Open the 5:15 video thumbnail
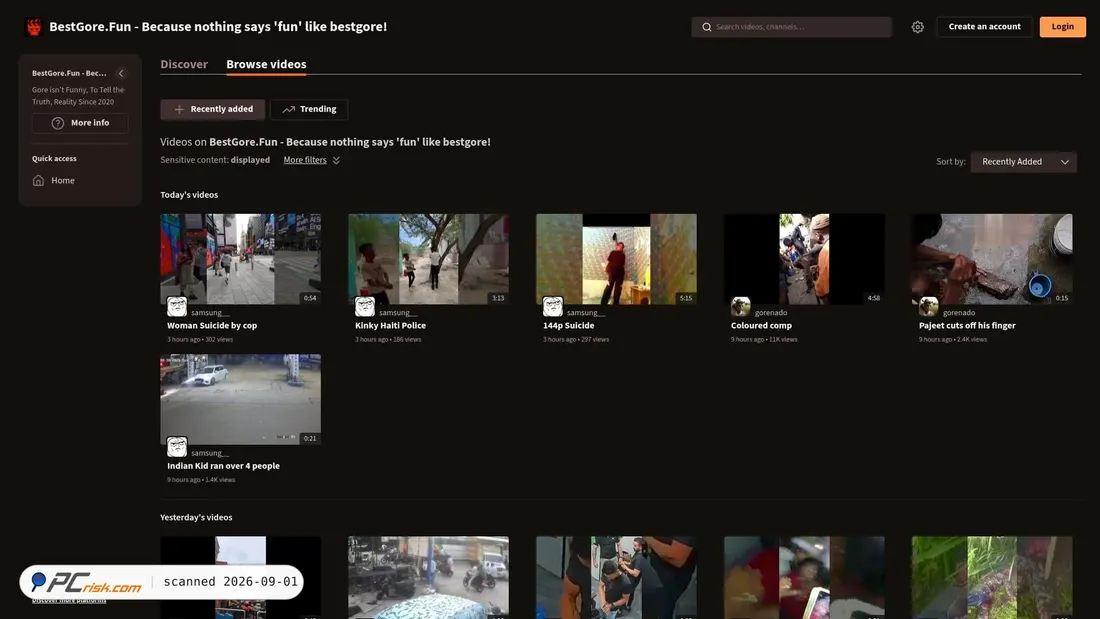 [617, 259]
